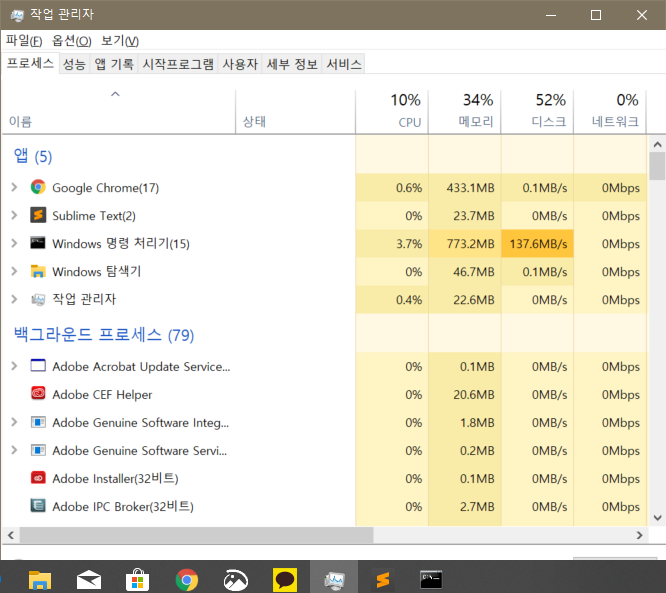666x593 pixels.
Task: Switch to the 시작프로그램 tab
Action: (178, 64)
